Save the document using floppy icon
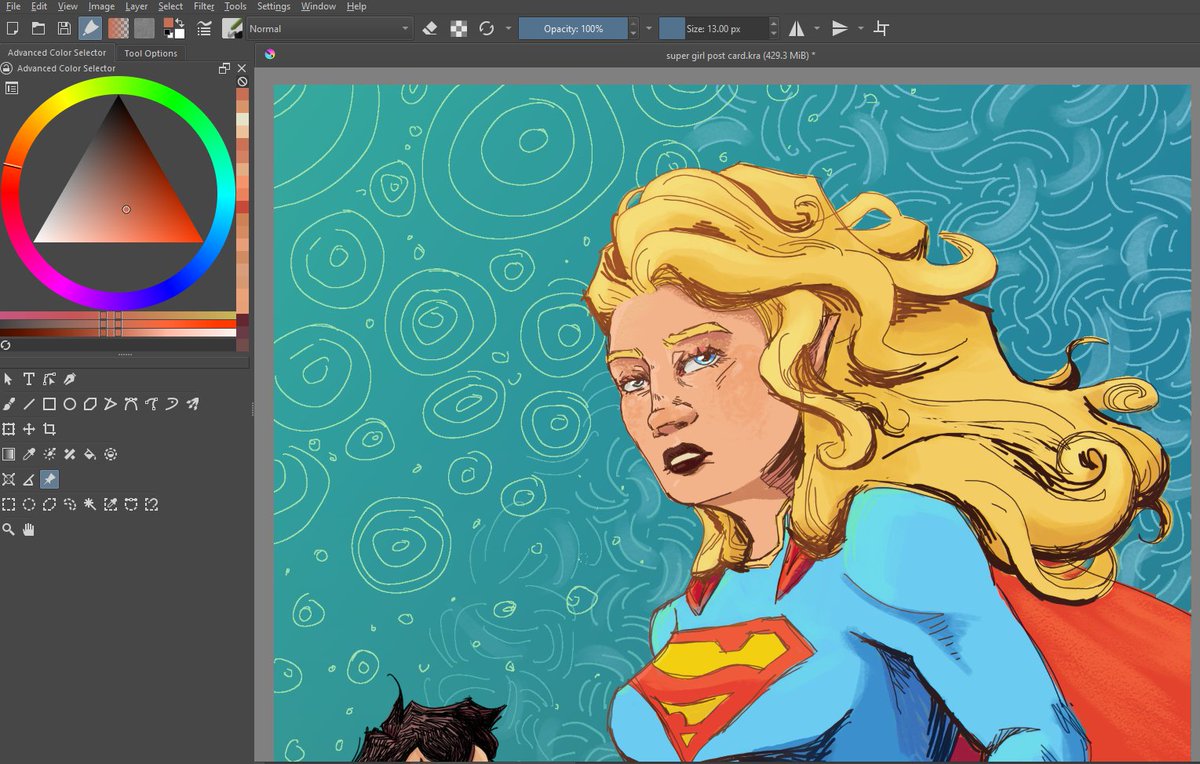The width and height of the screenshot is (1200, 764). pyautogui.click(x=64, y=28)
